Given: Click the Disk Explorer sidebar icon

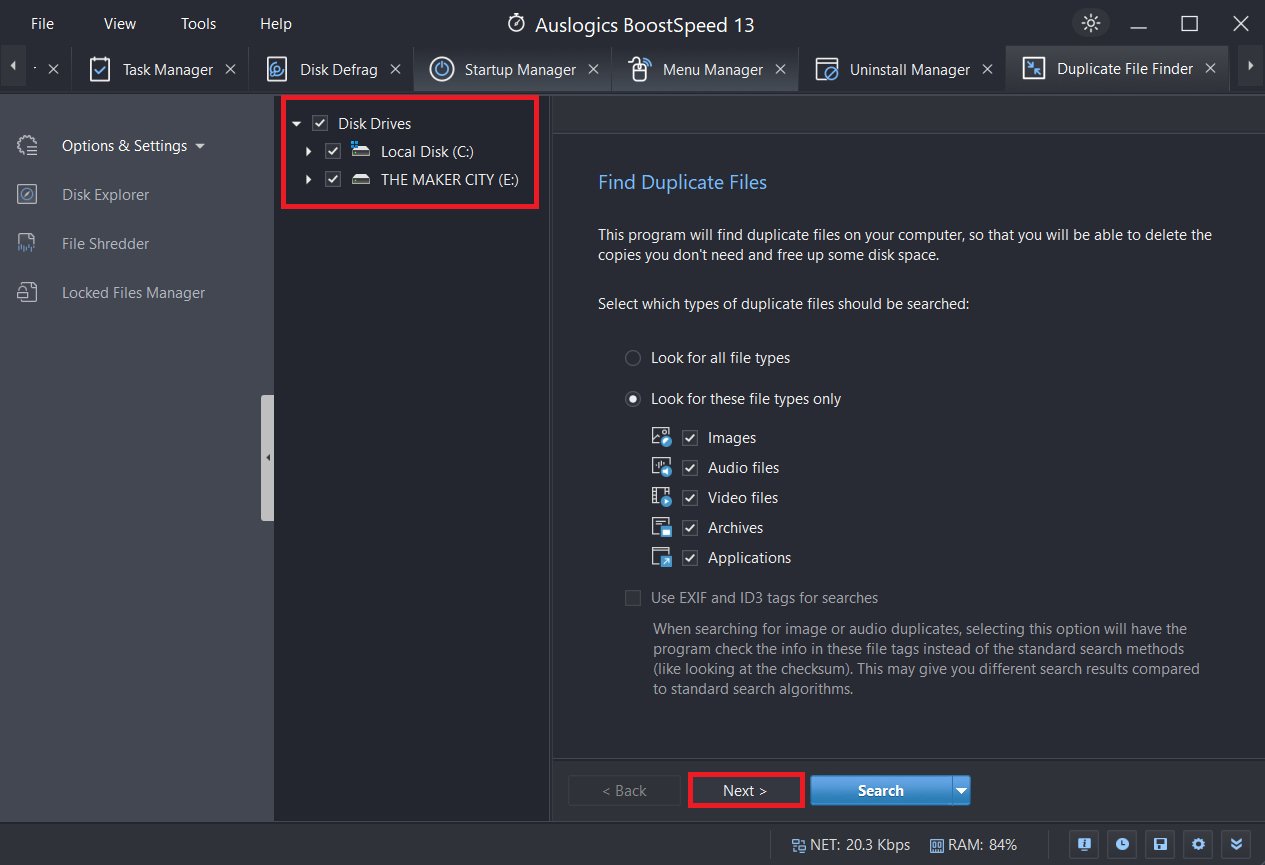Looking at the screenshot, I should point(28,195).
